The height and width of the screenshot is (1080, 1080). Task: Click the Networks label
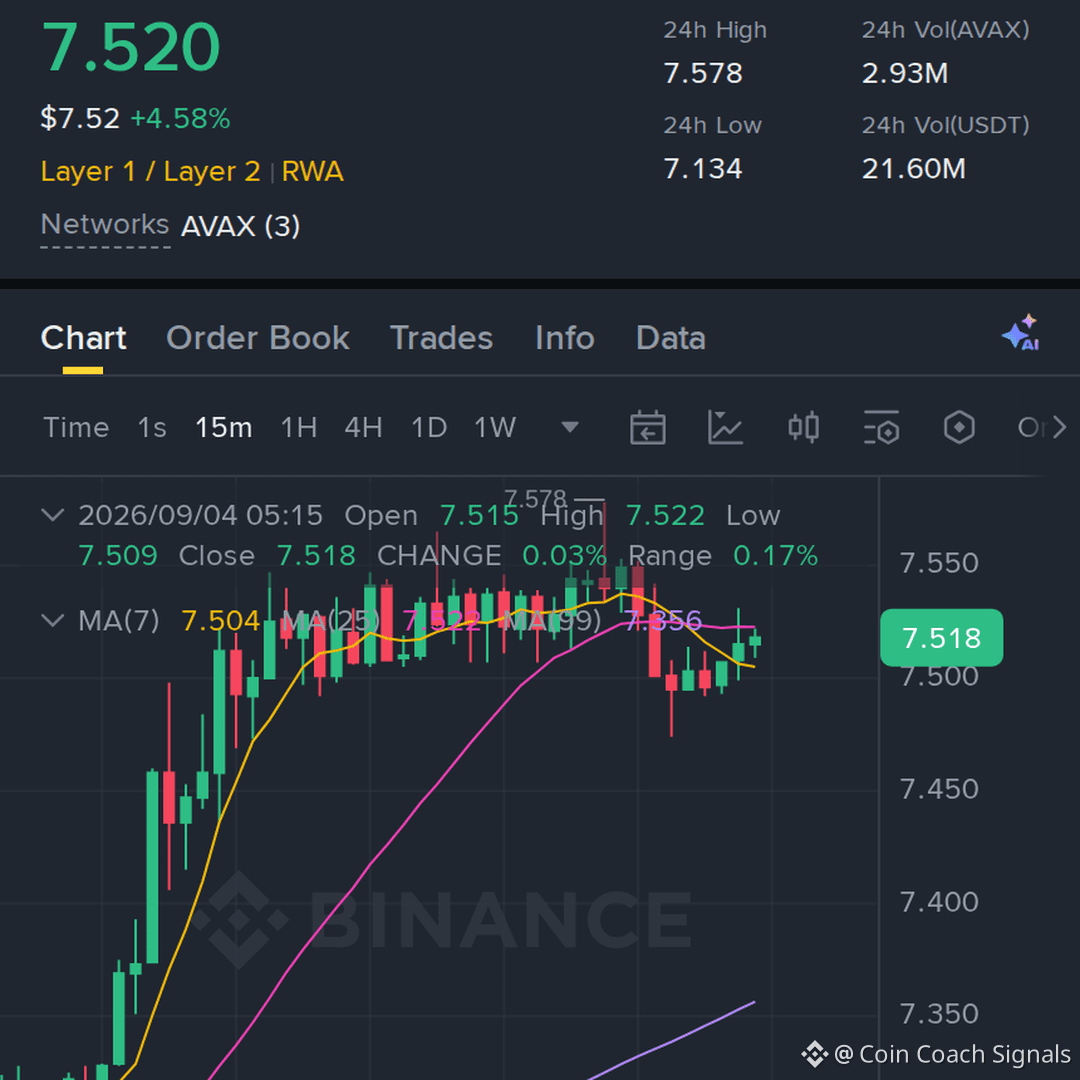click(x=105, y=225)
